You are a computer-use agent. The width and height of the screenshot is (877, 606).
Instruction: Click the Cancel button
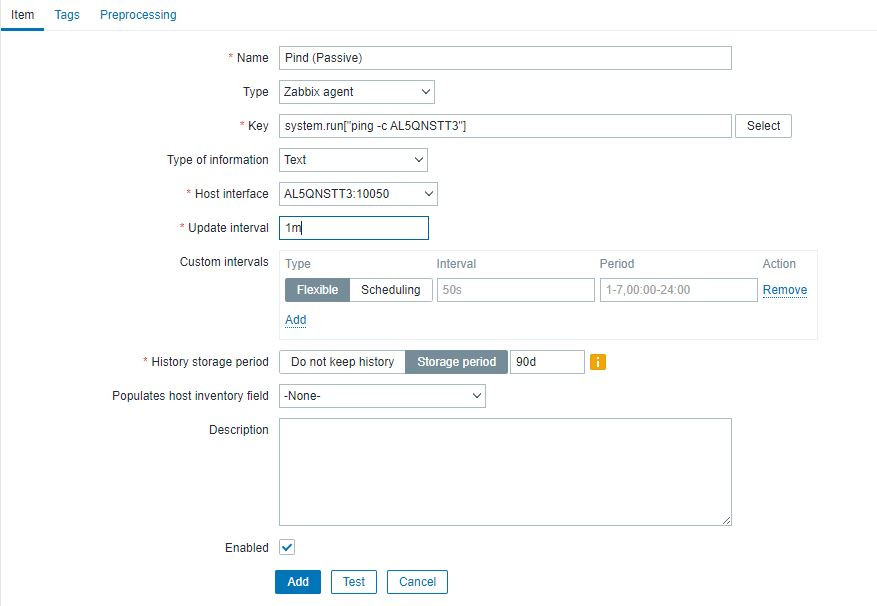pyautogui.click(x=418, y=582)
